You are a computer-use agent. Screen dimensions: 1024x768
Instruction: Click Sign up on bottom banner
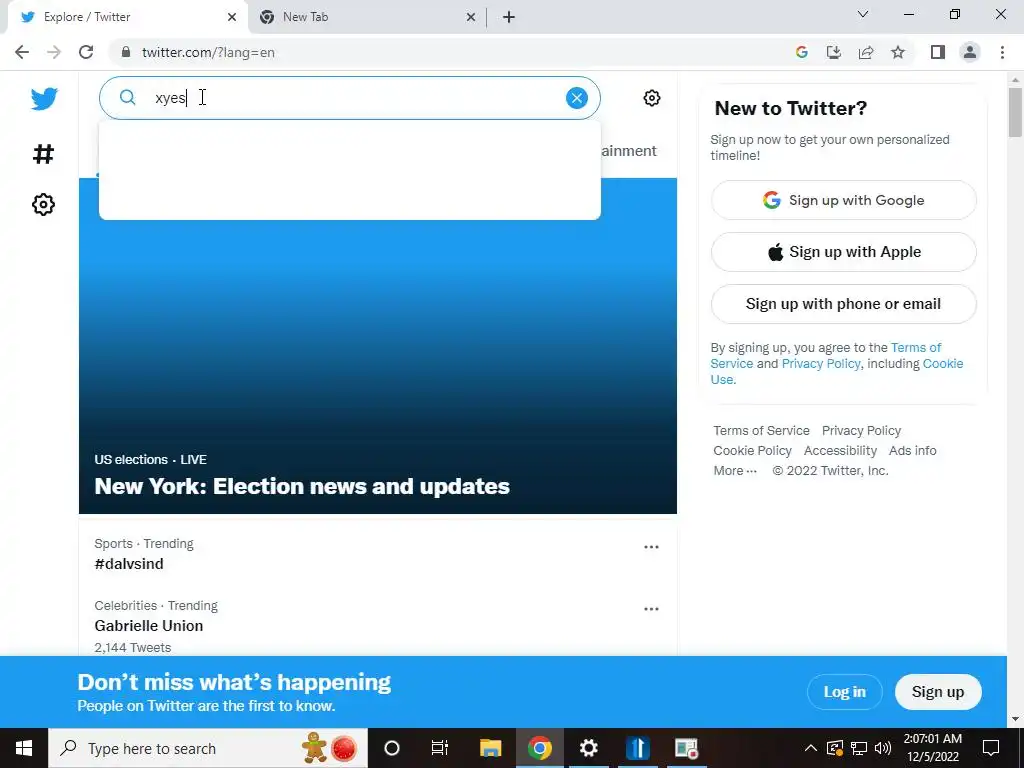(938, 692)
